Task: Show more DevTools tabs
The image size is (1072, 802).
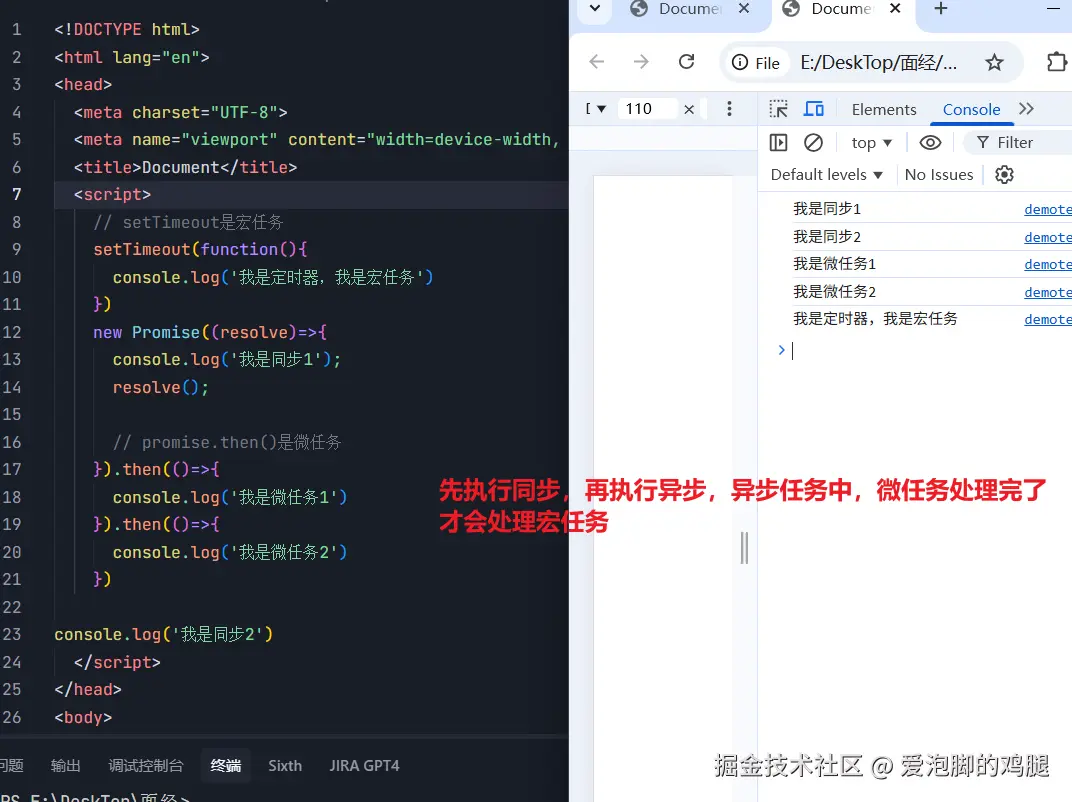Action: 1026,109
